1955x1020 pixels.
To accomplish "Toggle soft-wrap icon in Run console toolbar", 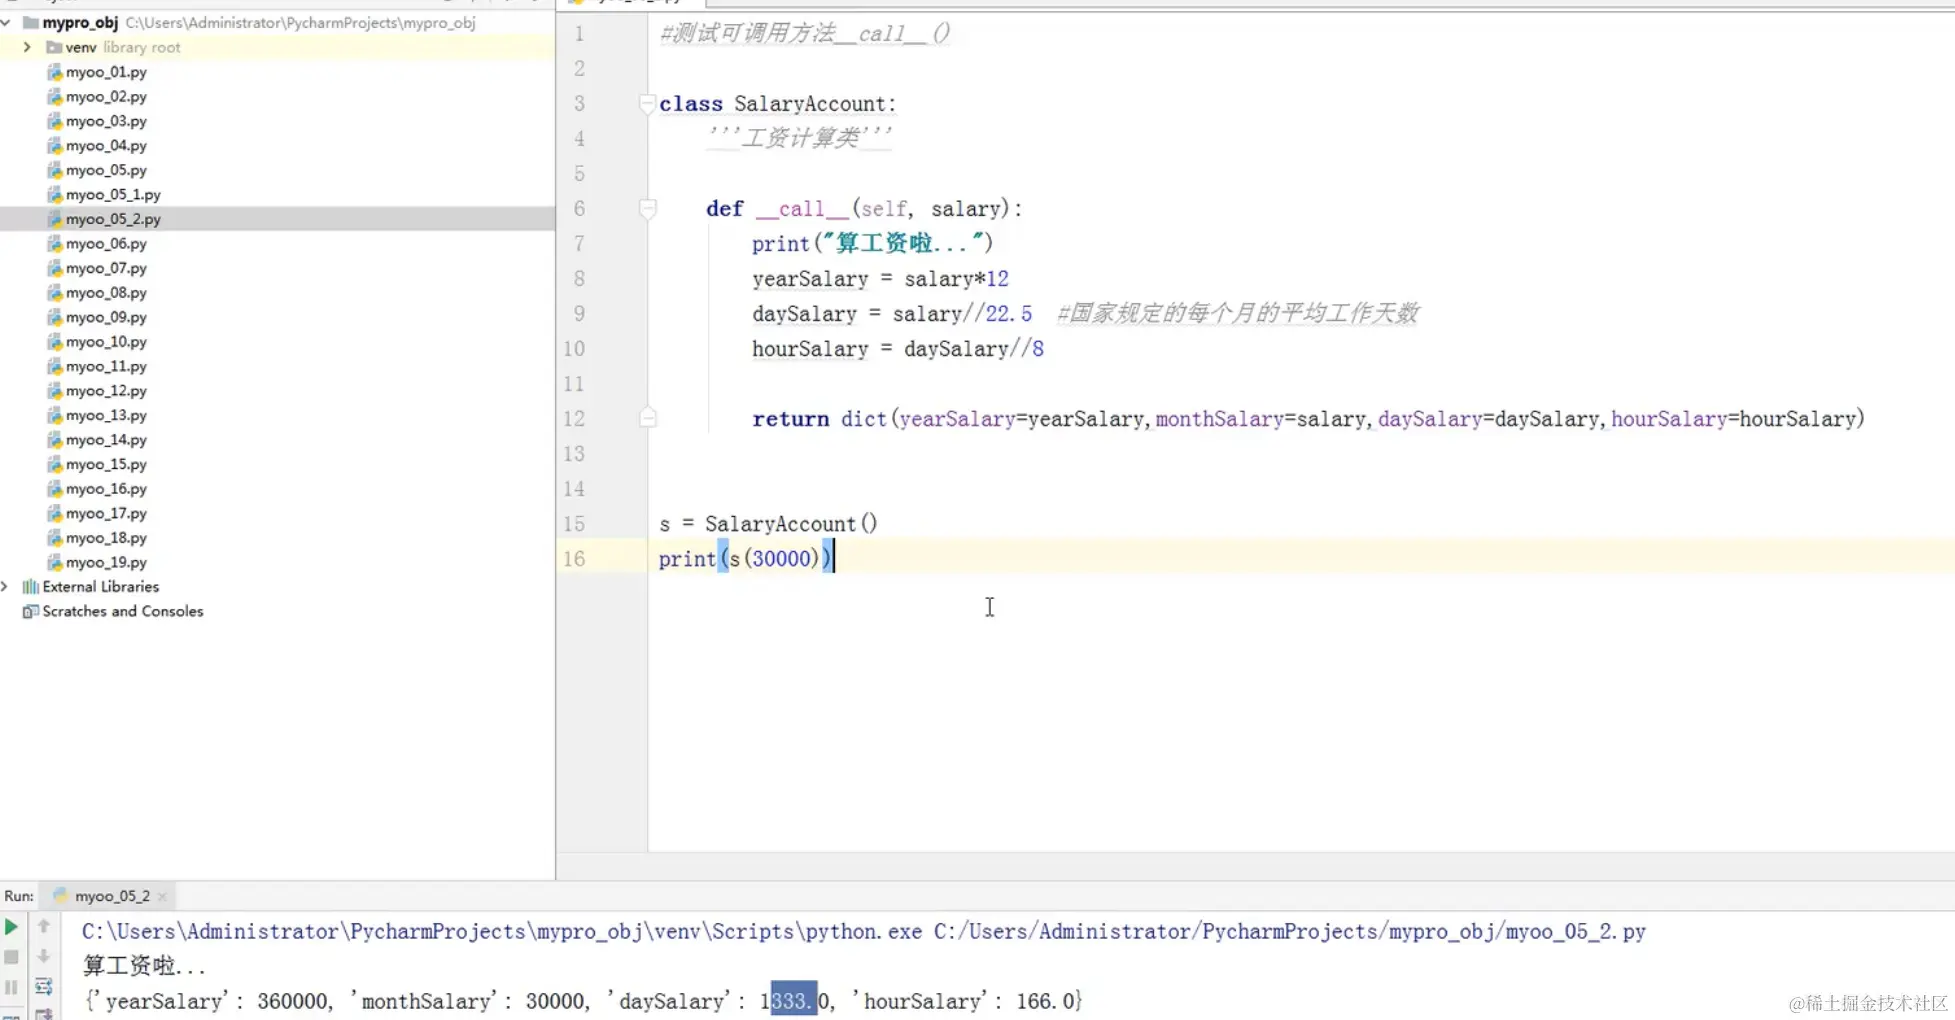I will tap(43, 988).
